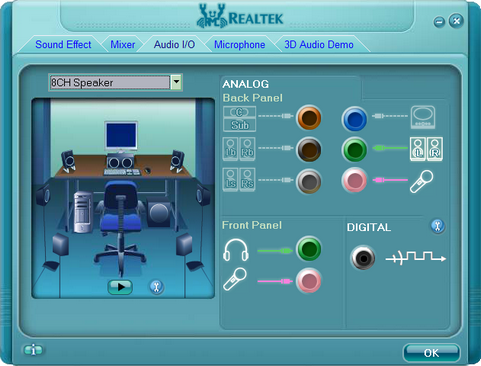Select the line-in device icon
Viewport: 481px width, 366px height.
coord(423,117)
